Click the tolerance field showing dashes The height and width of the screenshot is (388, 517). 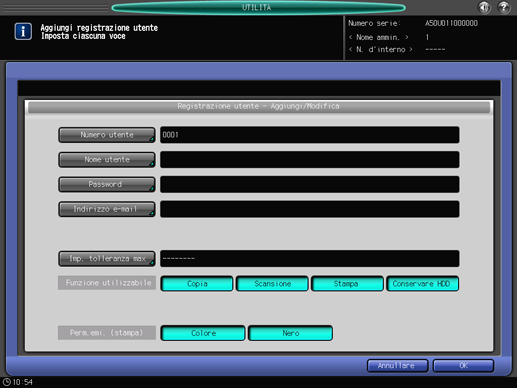(310, 258)
